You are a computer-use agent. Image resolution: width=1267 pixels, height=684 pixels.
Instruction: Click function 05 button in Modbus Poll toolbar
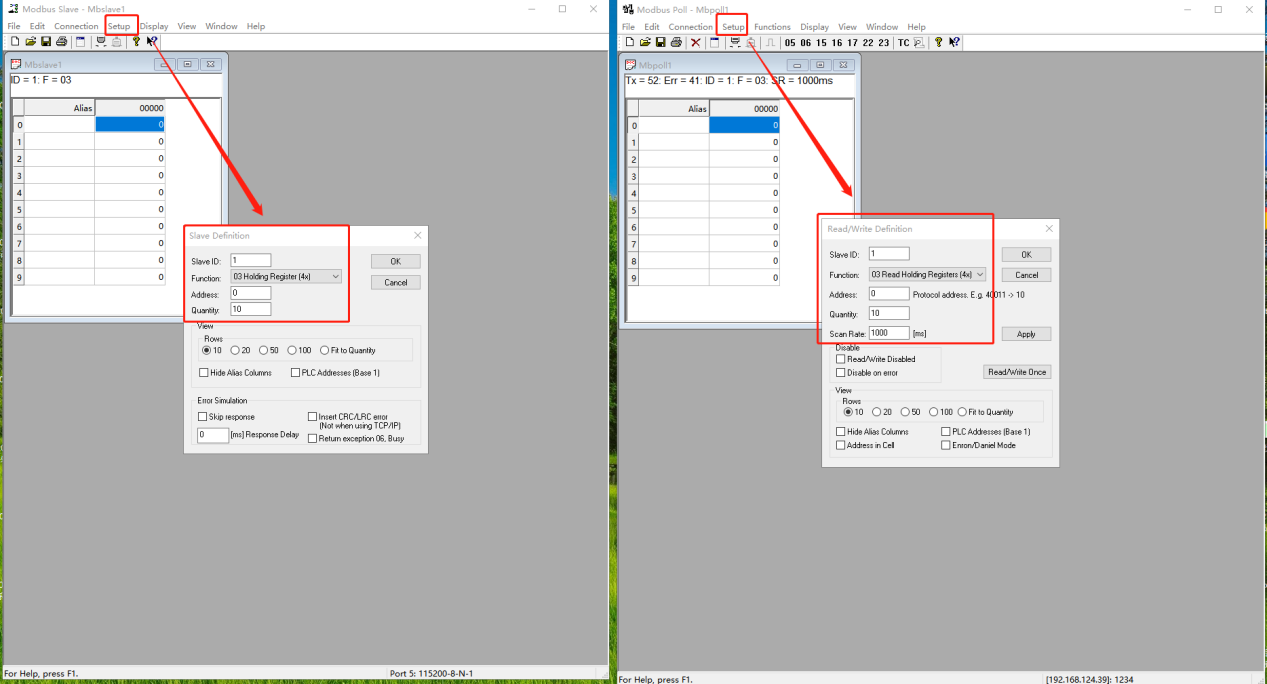790,43
